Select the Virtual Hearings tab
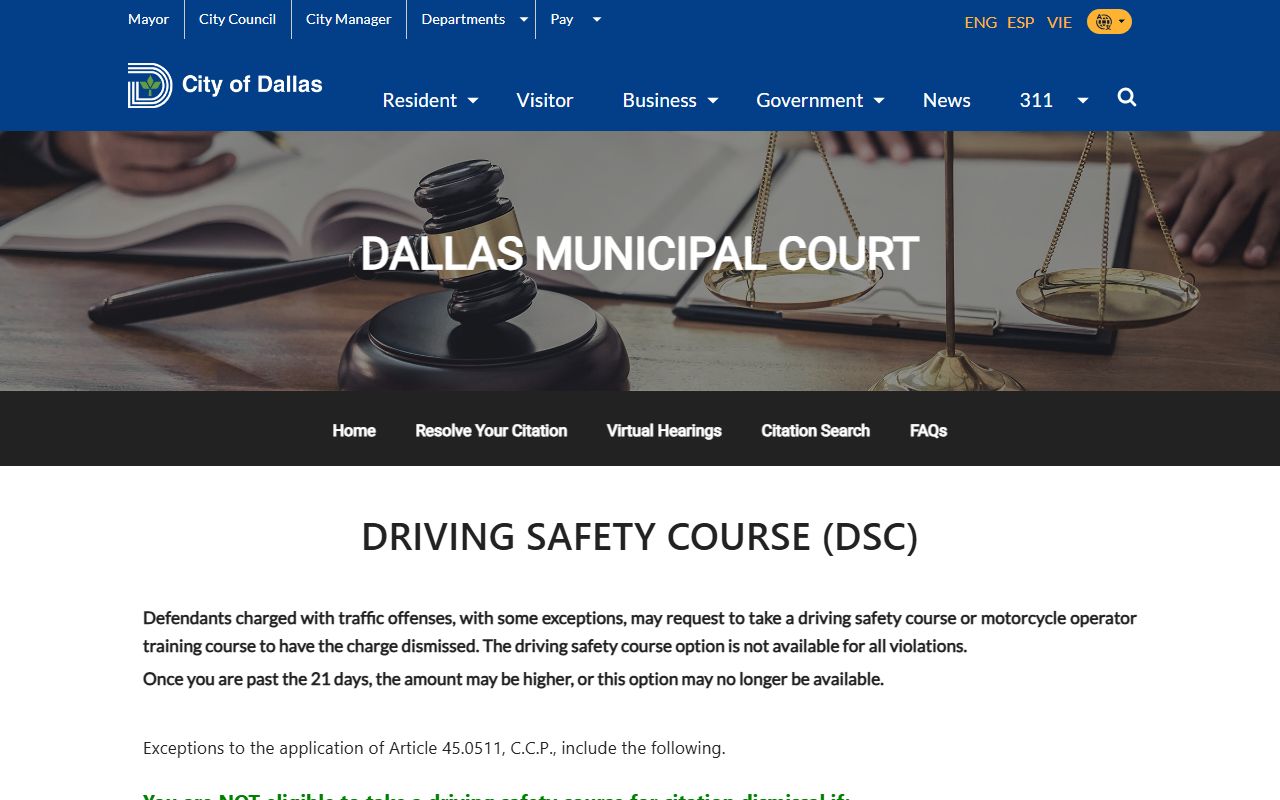The height and width of the screenshot is (800, 1280). pyautogui.click(x=664, y=431)
